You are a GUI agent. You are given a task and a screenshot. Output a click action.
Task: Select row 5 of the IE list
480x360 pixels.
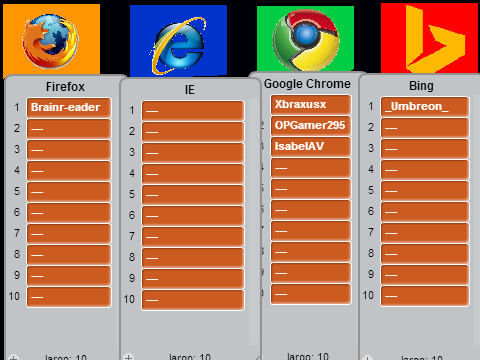193,194
